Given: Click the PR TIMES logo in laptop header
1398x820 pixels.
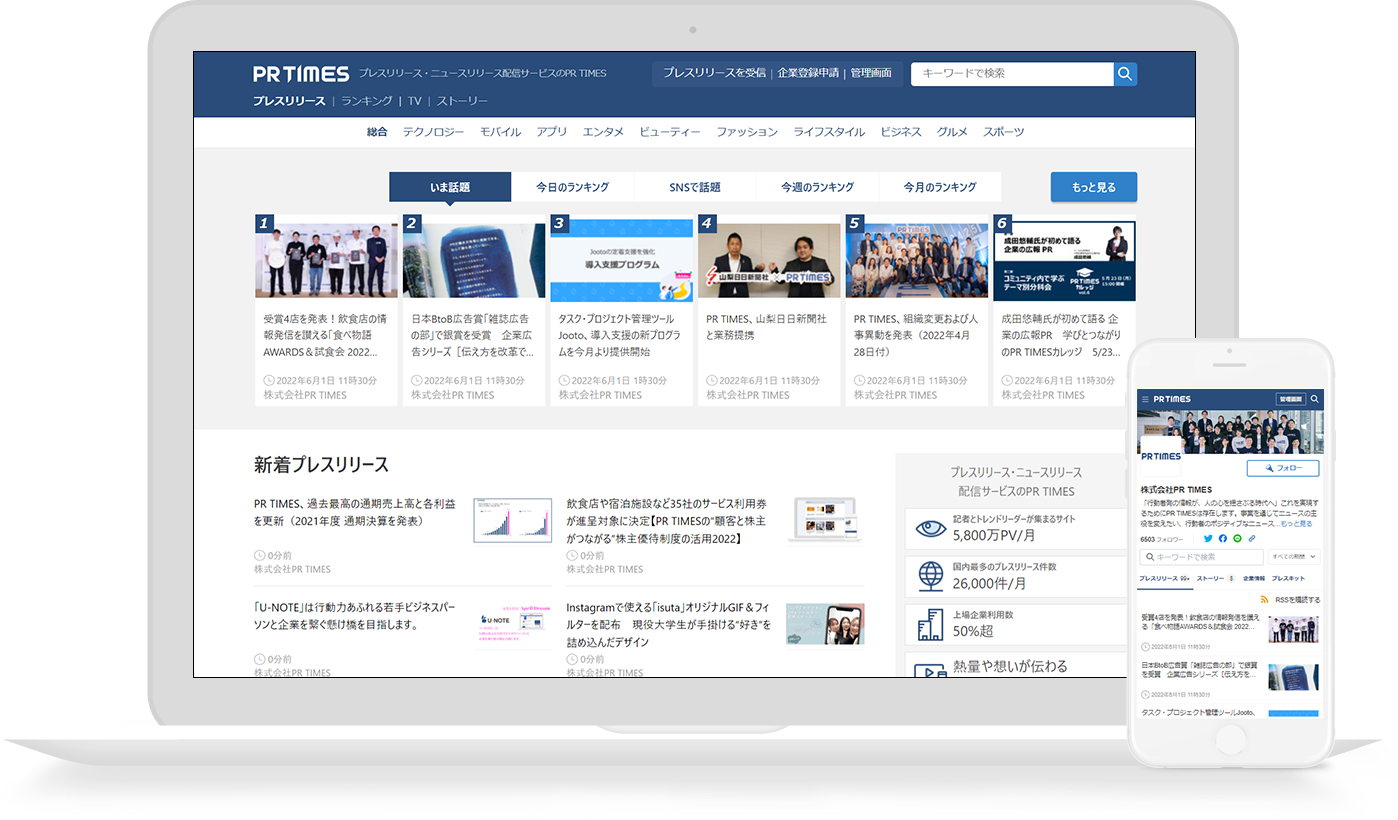Looking at the screenshot, I should tap(301, 74).
